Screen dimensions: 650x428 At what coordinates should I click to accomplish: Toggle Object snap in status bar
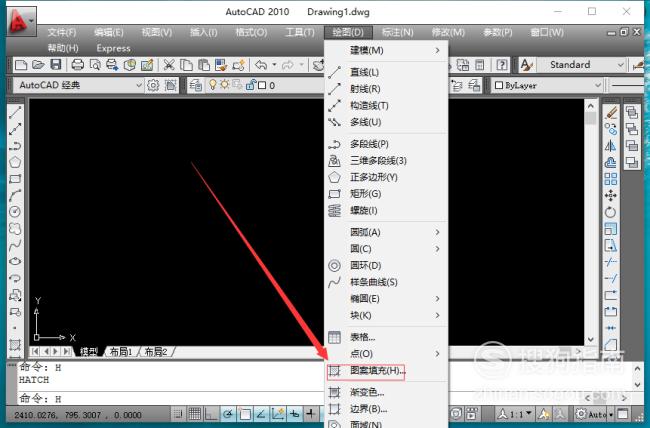(245, 413)
